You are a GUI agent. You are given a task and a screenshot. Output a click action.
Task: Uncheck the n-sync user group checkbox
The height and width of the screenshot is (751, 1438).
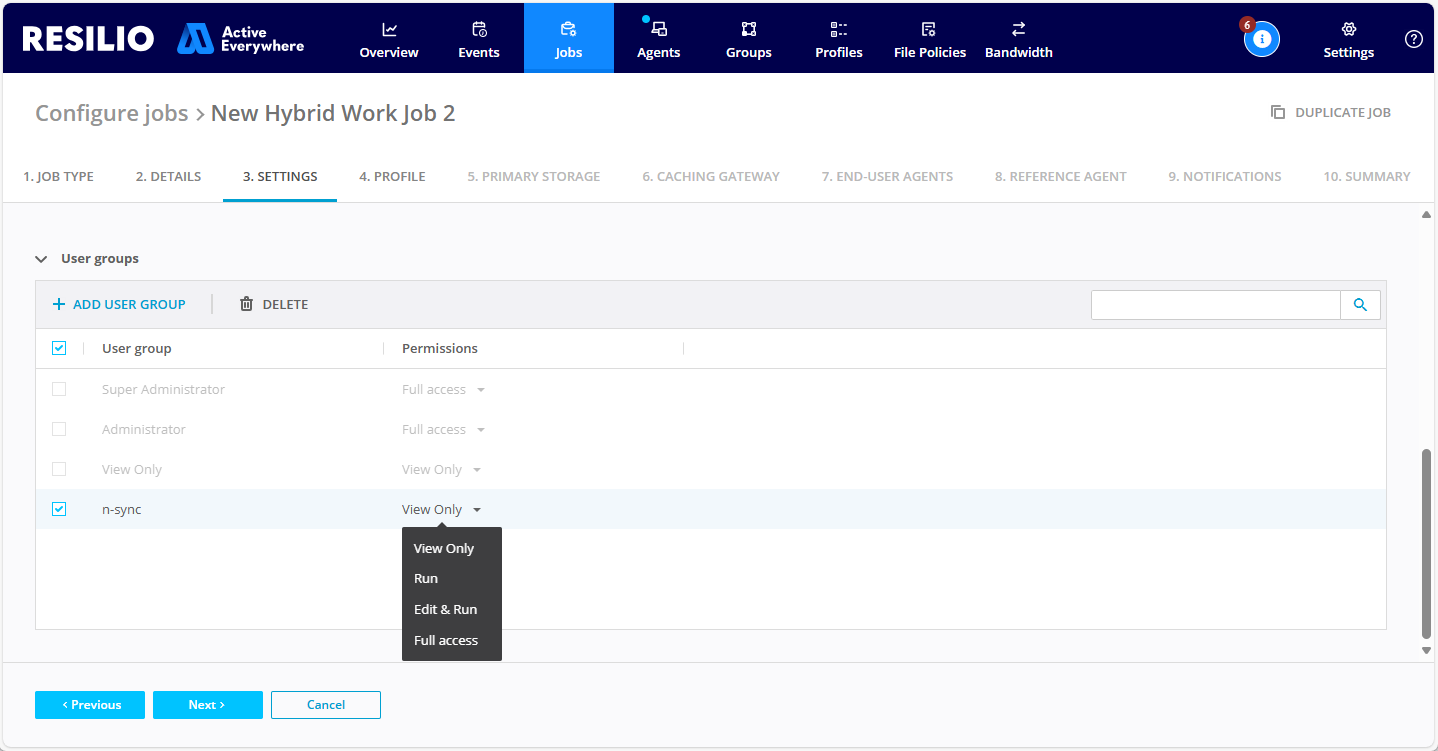[59, 509]
